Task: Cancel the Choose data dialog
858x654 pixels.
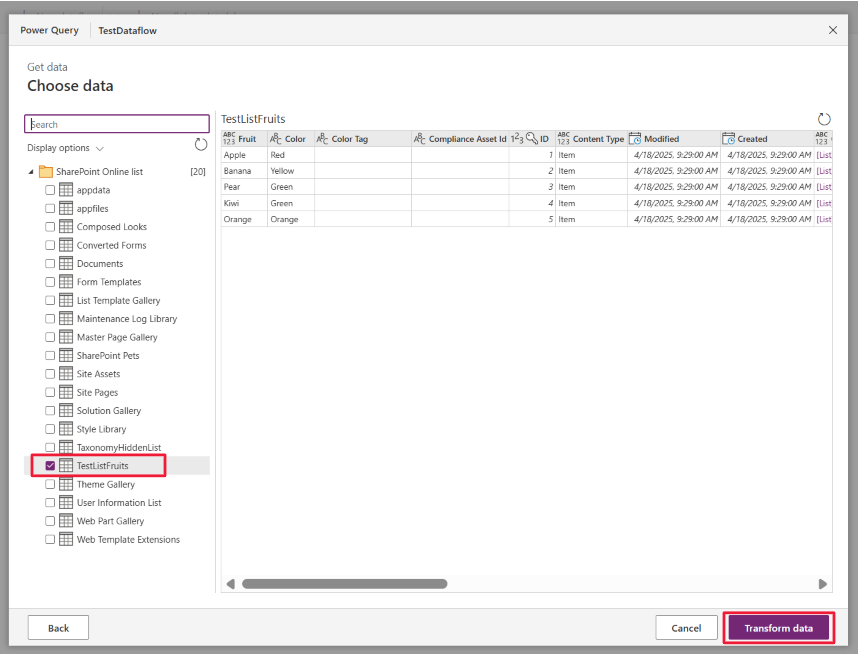Action: pyautogui.click(x=686, y=627)
